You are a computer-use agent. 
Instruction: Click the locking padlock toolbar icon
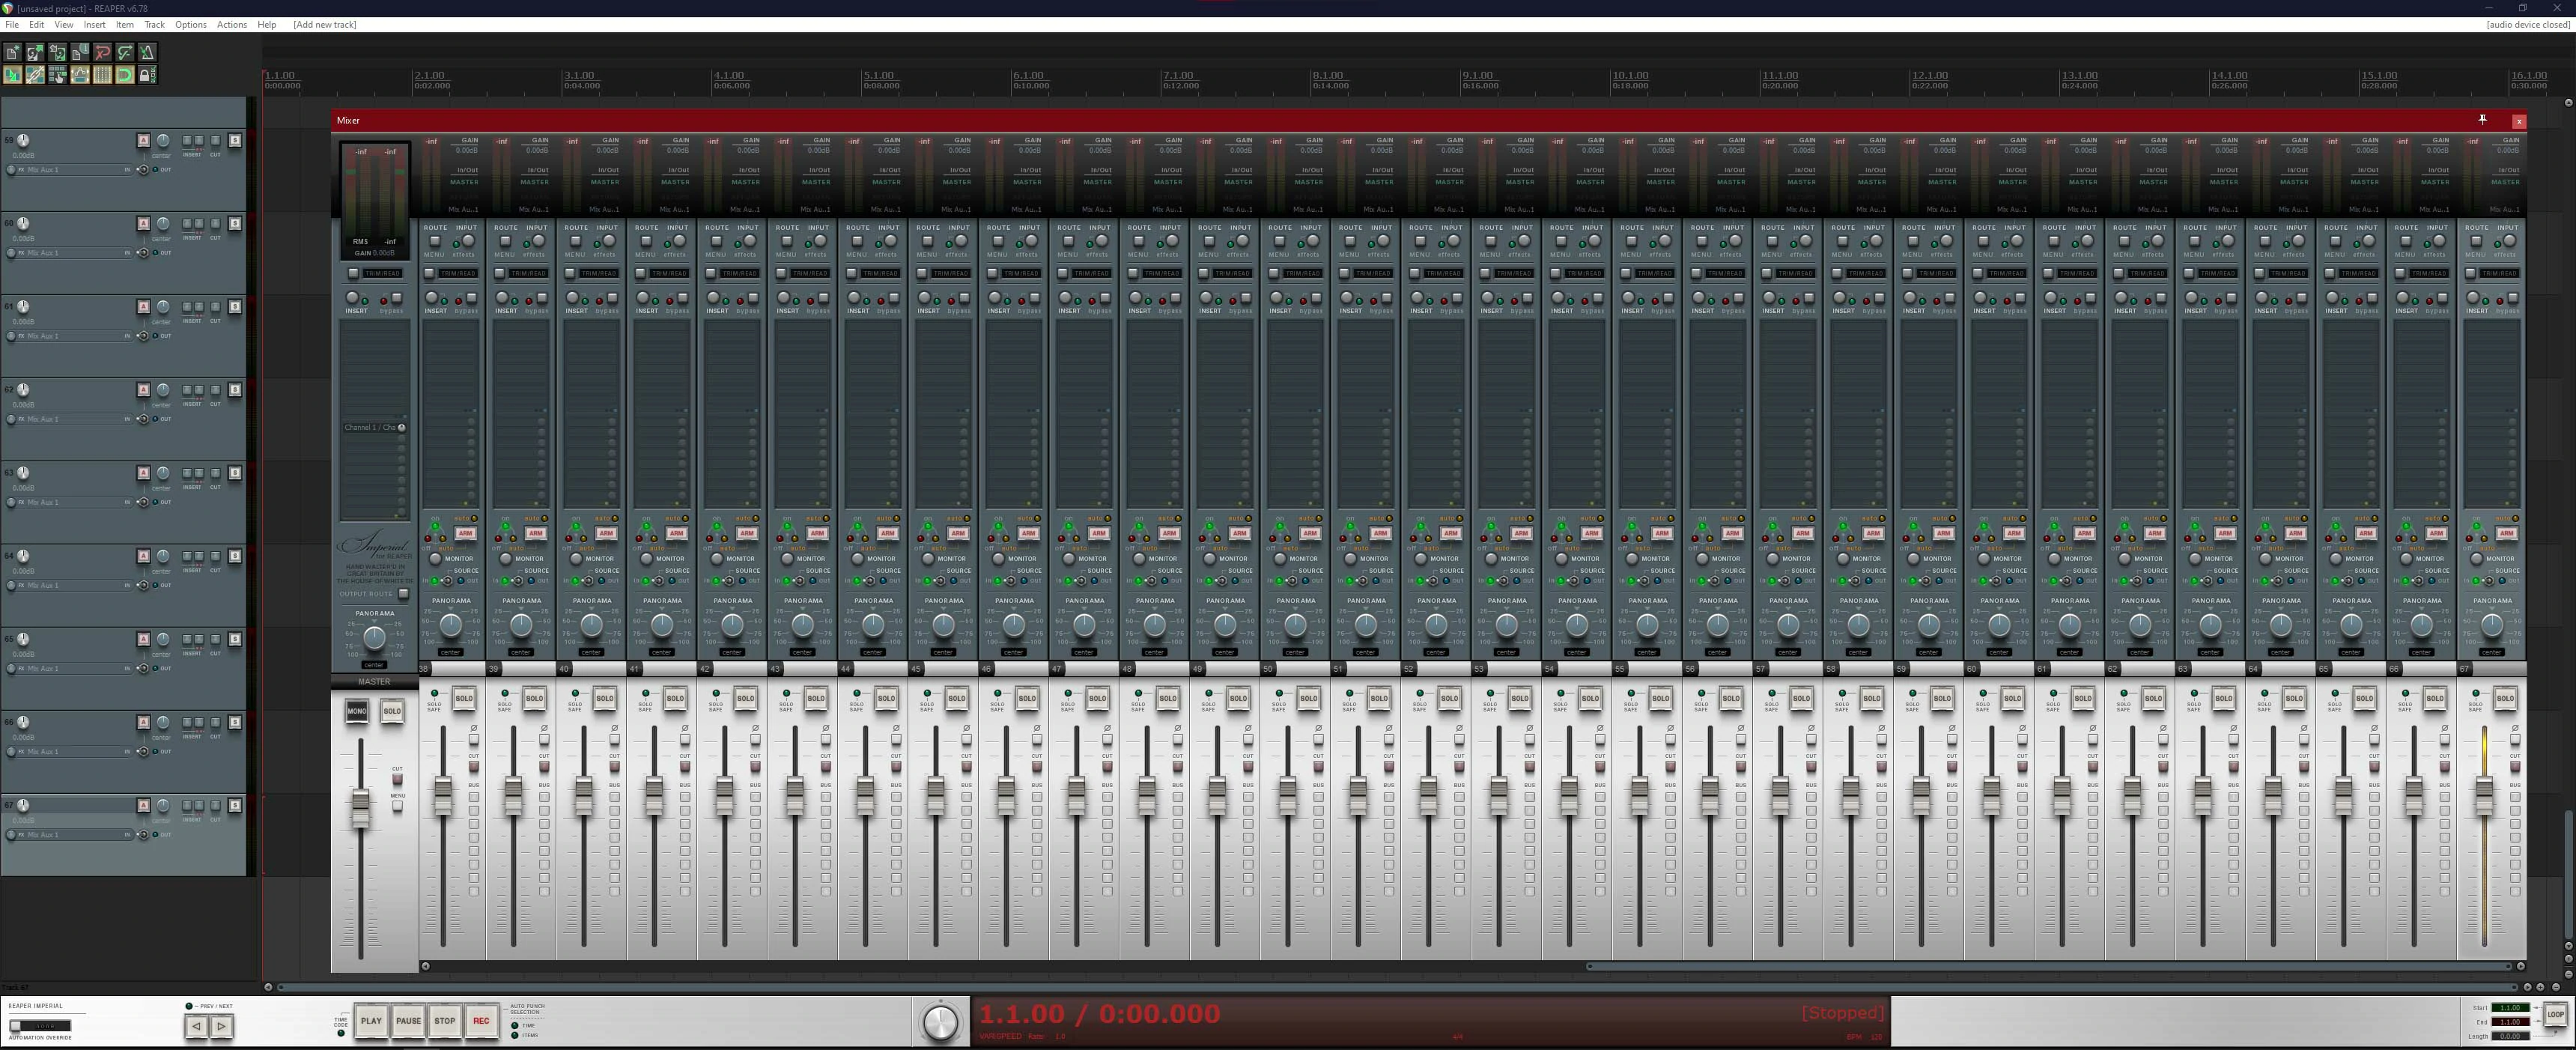pos(146,75)
